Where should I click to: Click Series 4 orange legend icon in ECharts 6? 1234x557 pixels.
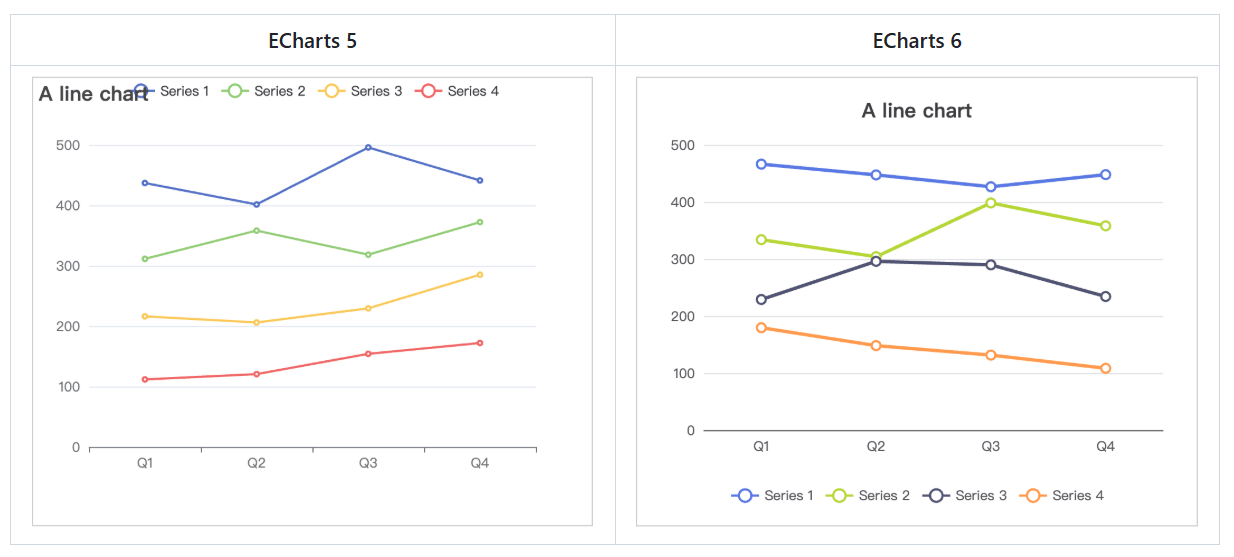[x=1033, y=495]
